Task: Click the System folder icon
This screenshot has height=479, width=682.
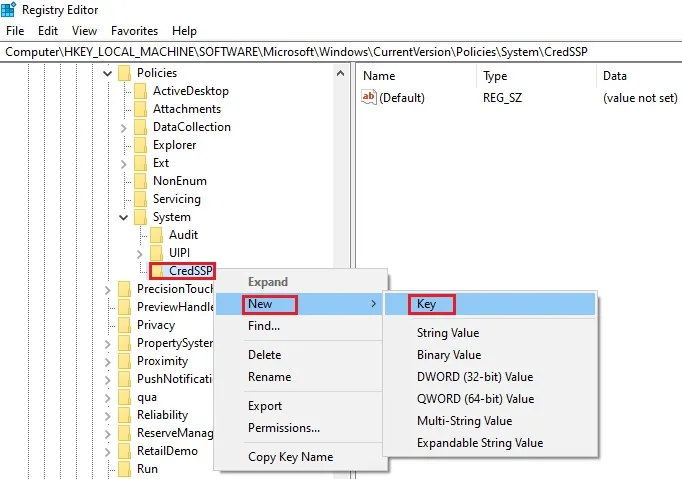Action: click(140, 217)
